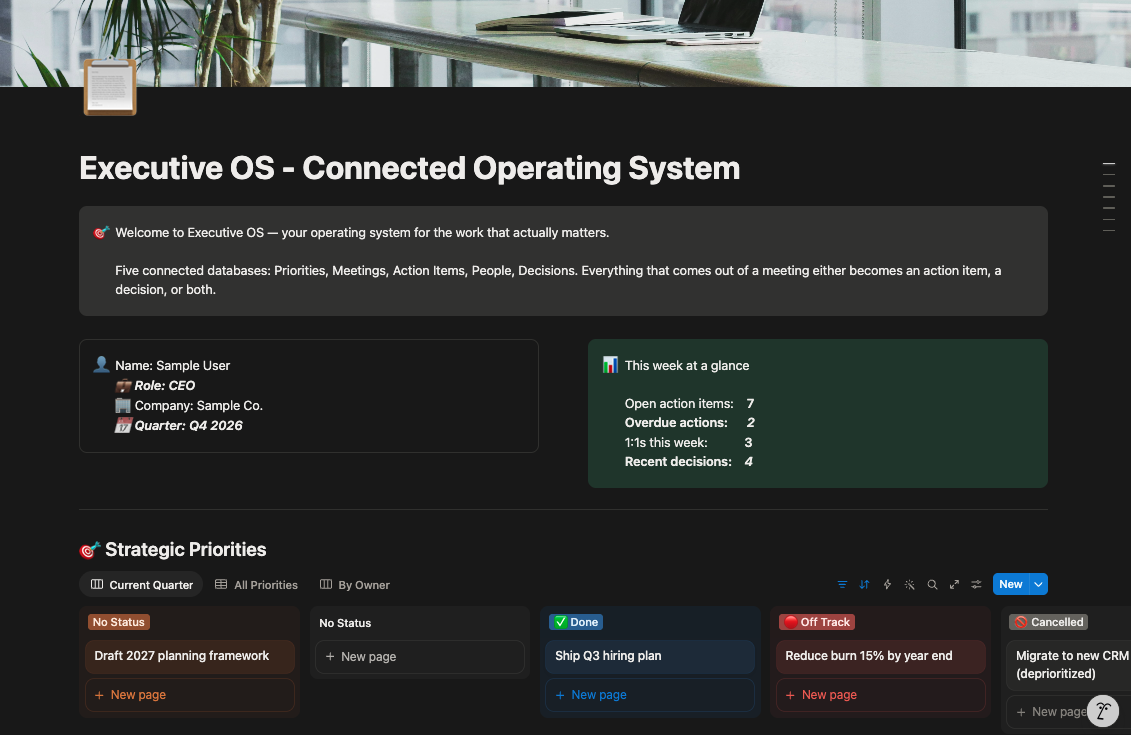Switch to the Current Quarter tab
1131x735 pixels.
(x=141, y=585)
